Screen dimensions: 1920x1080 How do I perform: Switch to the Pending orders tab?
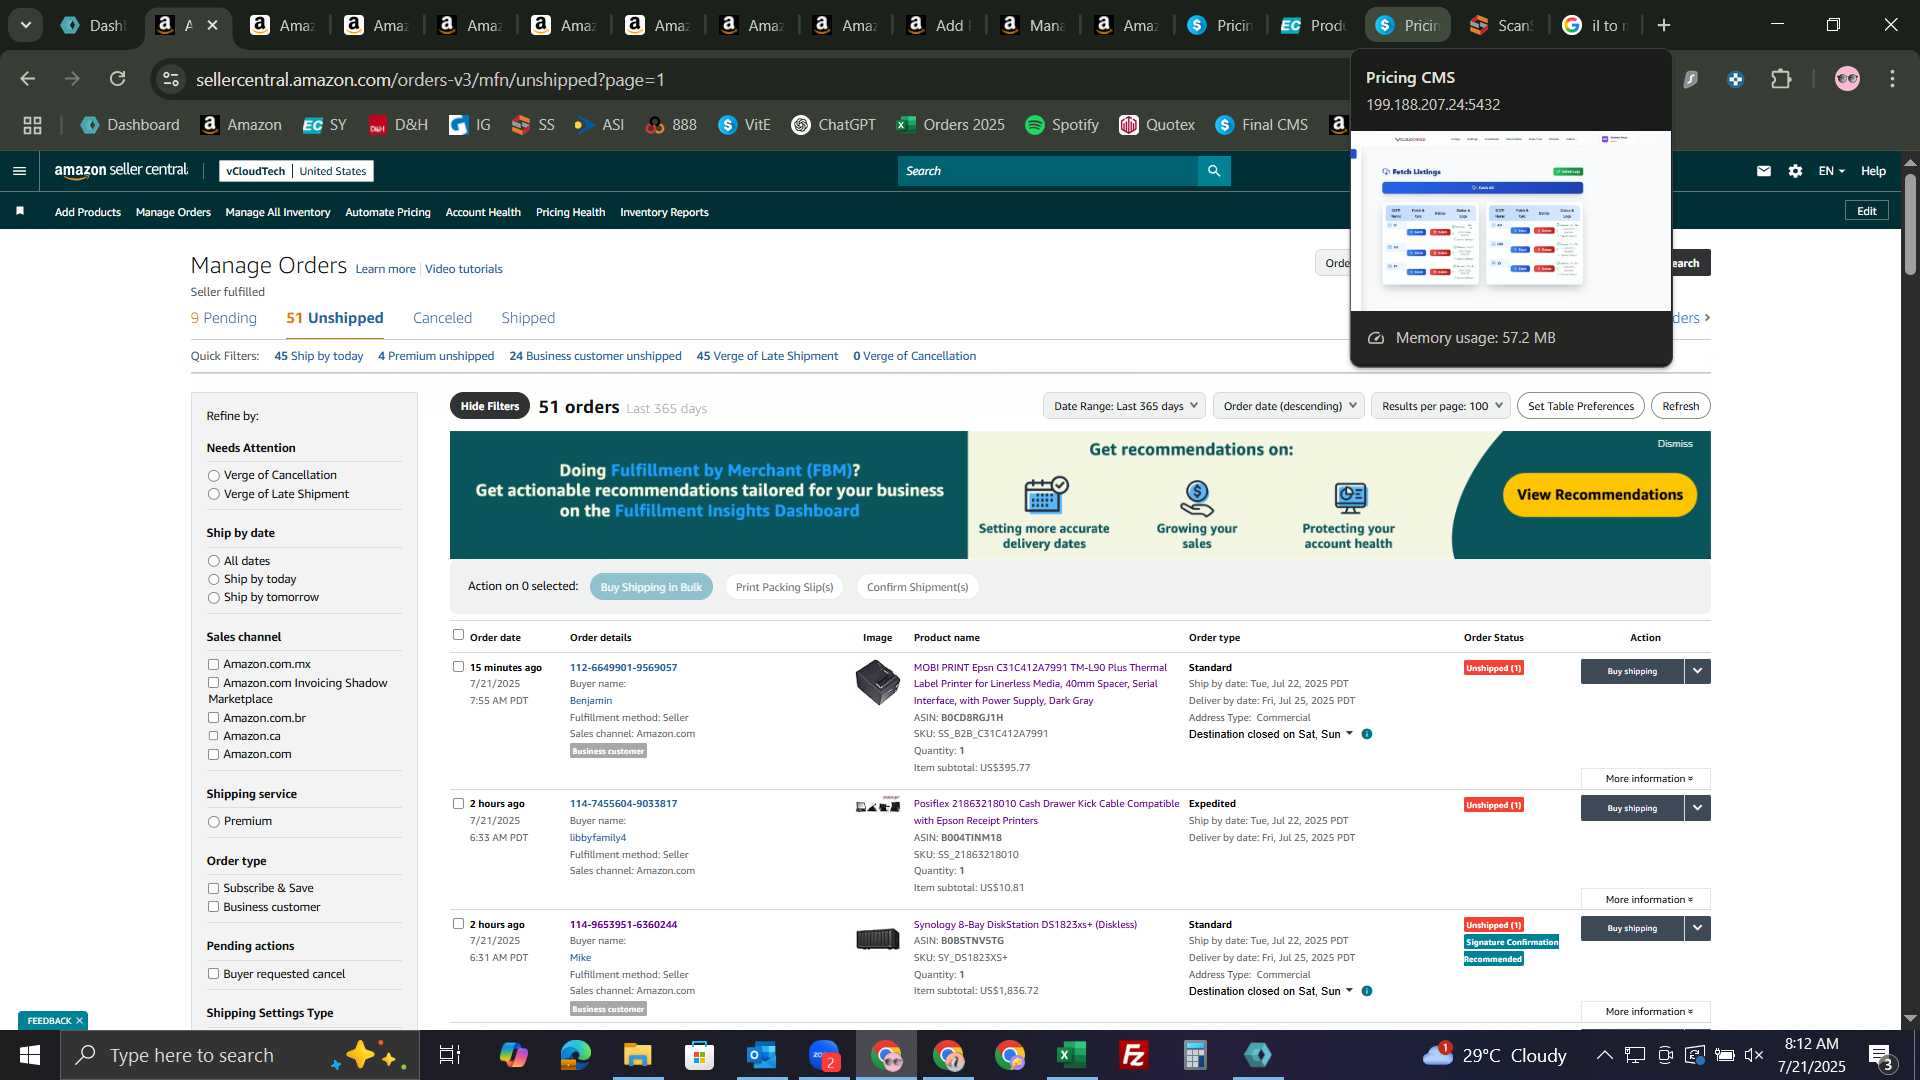(224, 318)
